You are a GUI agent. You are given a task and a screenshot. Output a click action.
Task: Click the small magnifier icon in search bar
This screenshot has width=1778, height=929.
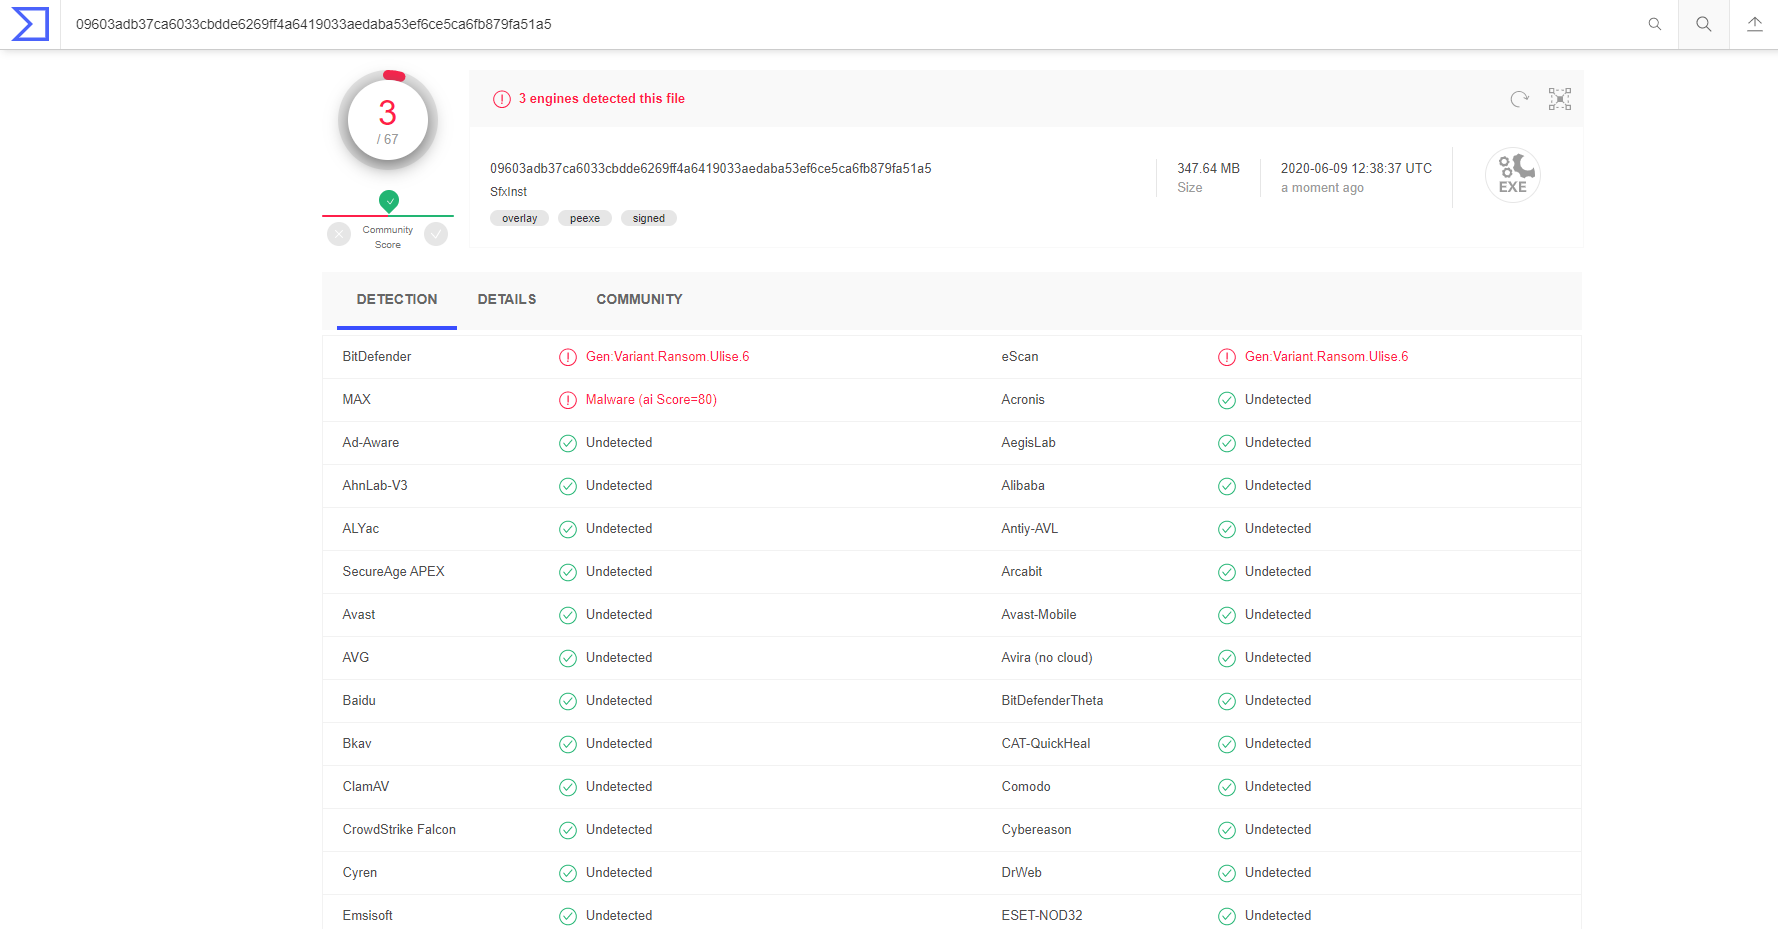[1655, 24]
